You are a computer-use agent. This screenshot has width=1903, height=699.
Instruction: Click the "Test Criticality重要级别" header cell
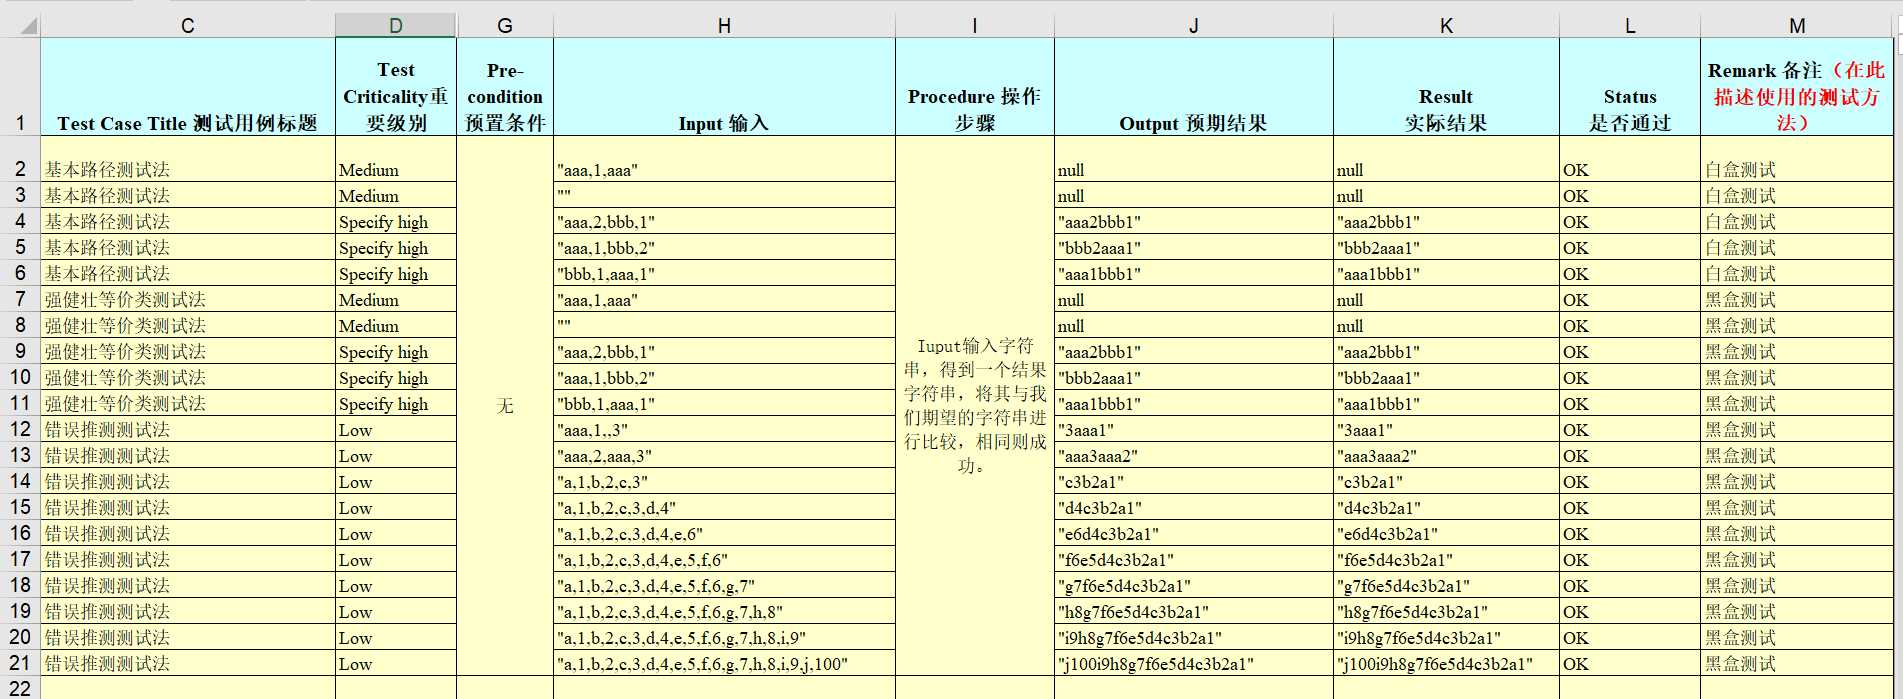[x=396, y=87]
